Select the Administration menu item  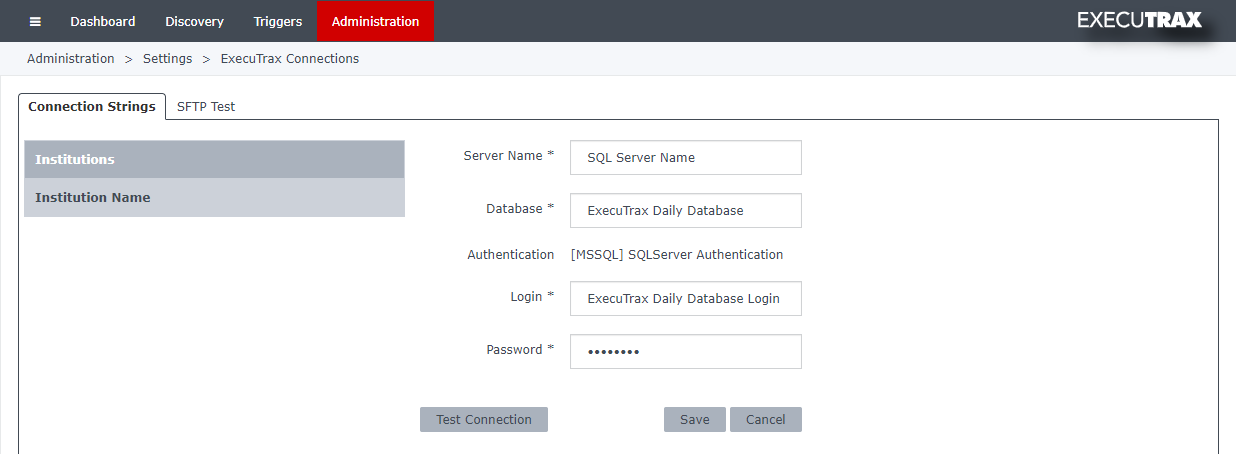(x=375, y=21)
